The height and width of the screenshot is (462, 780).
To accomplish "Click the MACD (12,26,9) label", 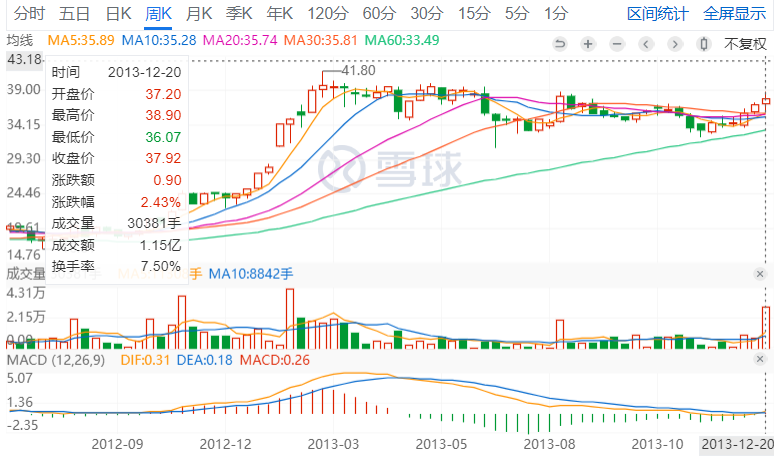I will point(56,360).
